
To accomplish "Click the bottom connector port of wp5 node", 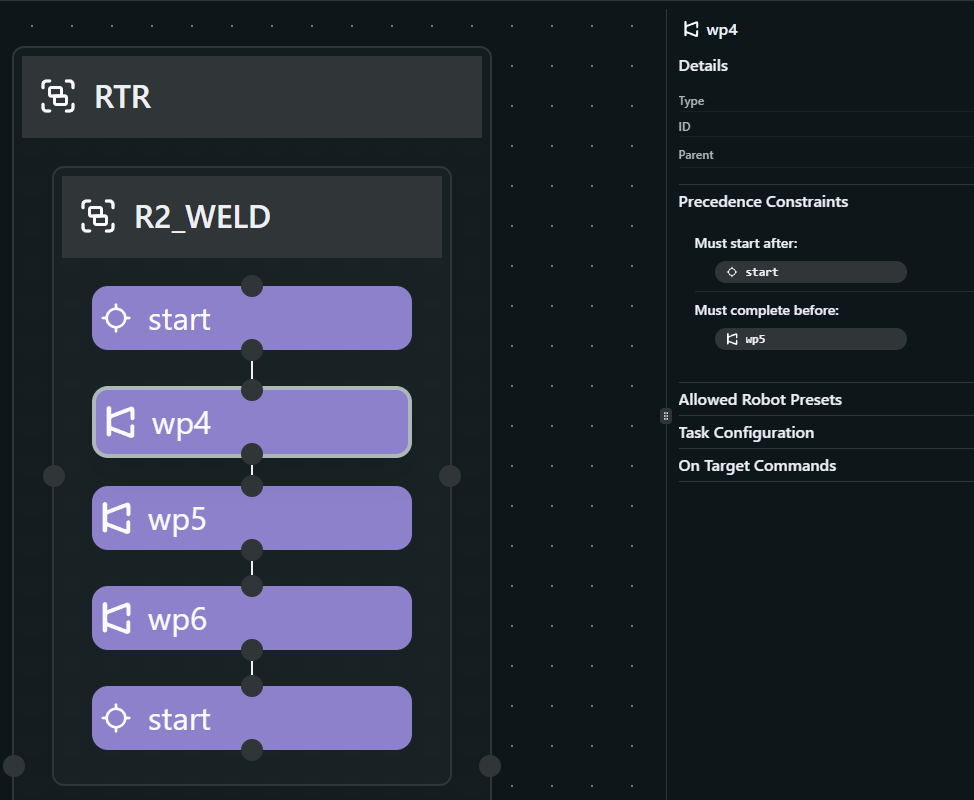I will click(x=252, y=550).
